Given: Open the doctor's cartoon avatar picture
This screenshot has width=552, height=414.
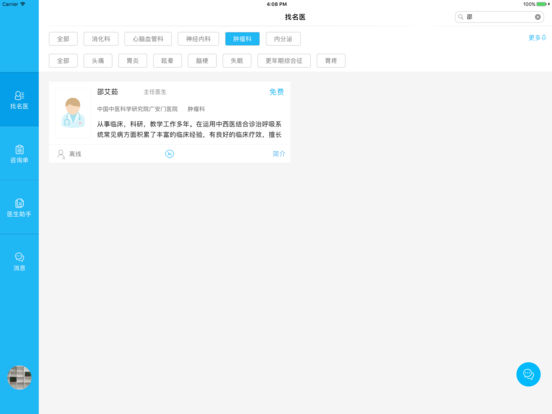Looking at the screenshot, I should coord(73,113).
